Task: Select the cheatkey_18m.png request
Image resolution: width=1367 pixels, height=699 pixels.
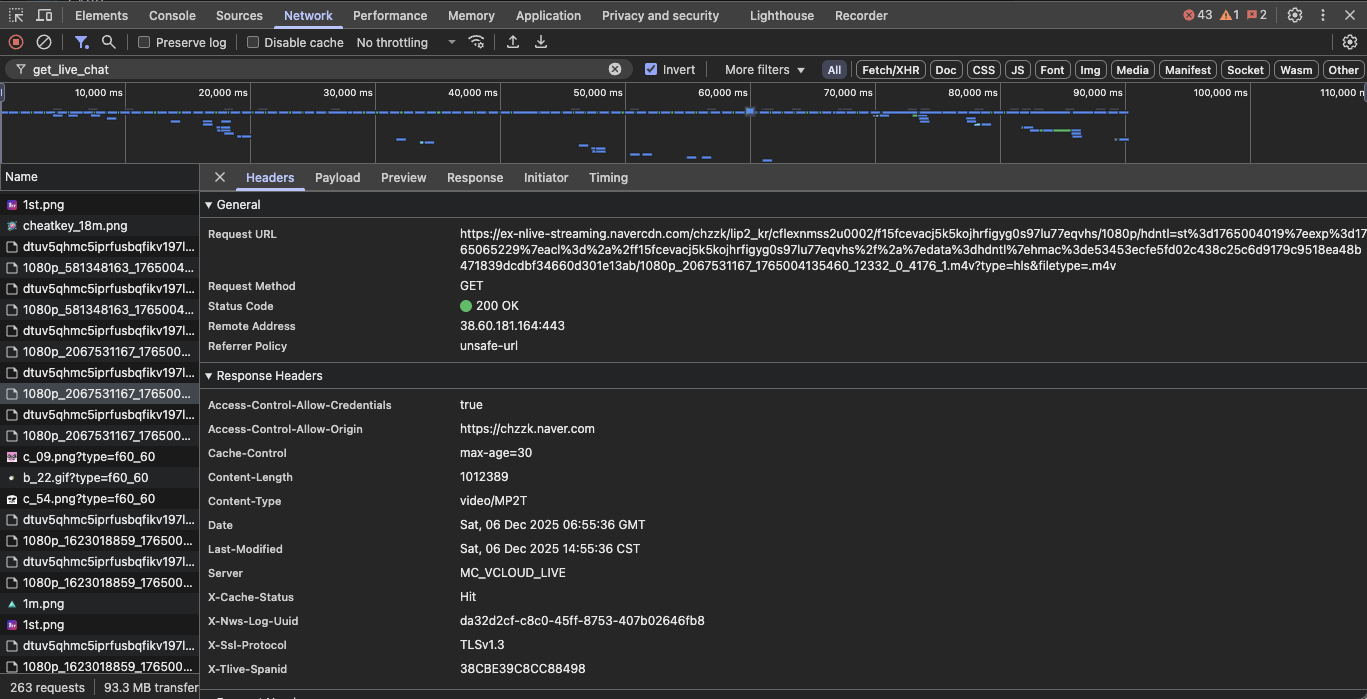Action: click(100, 226)
